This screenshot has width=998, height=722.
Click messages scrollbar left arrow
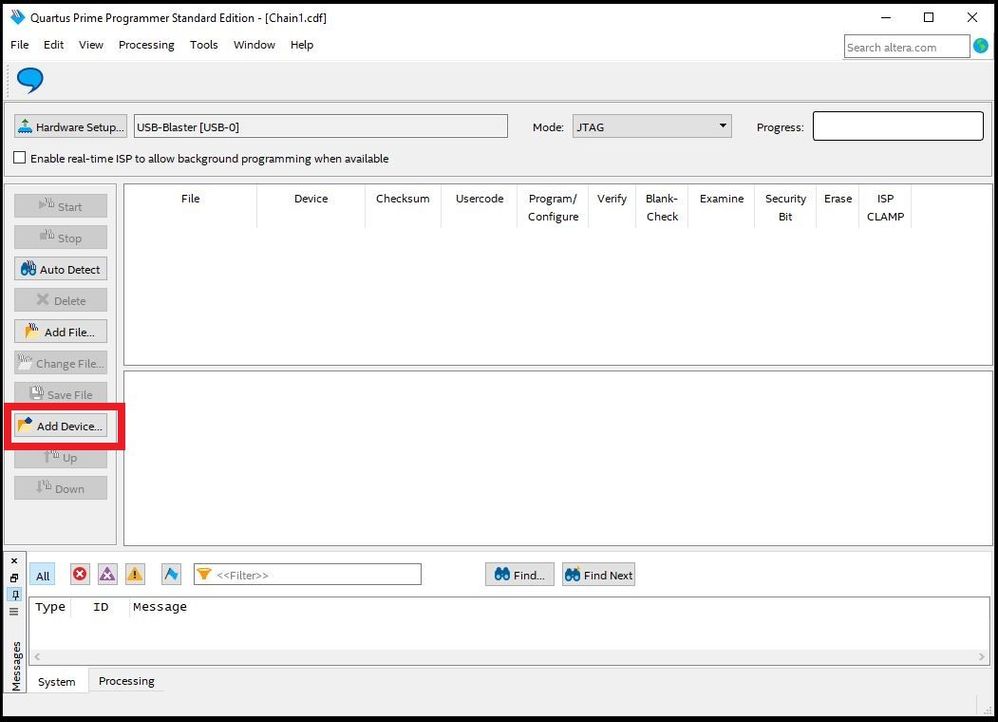(37, 656)
